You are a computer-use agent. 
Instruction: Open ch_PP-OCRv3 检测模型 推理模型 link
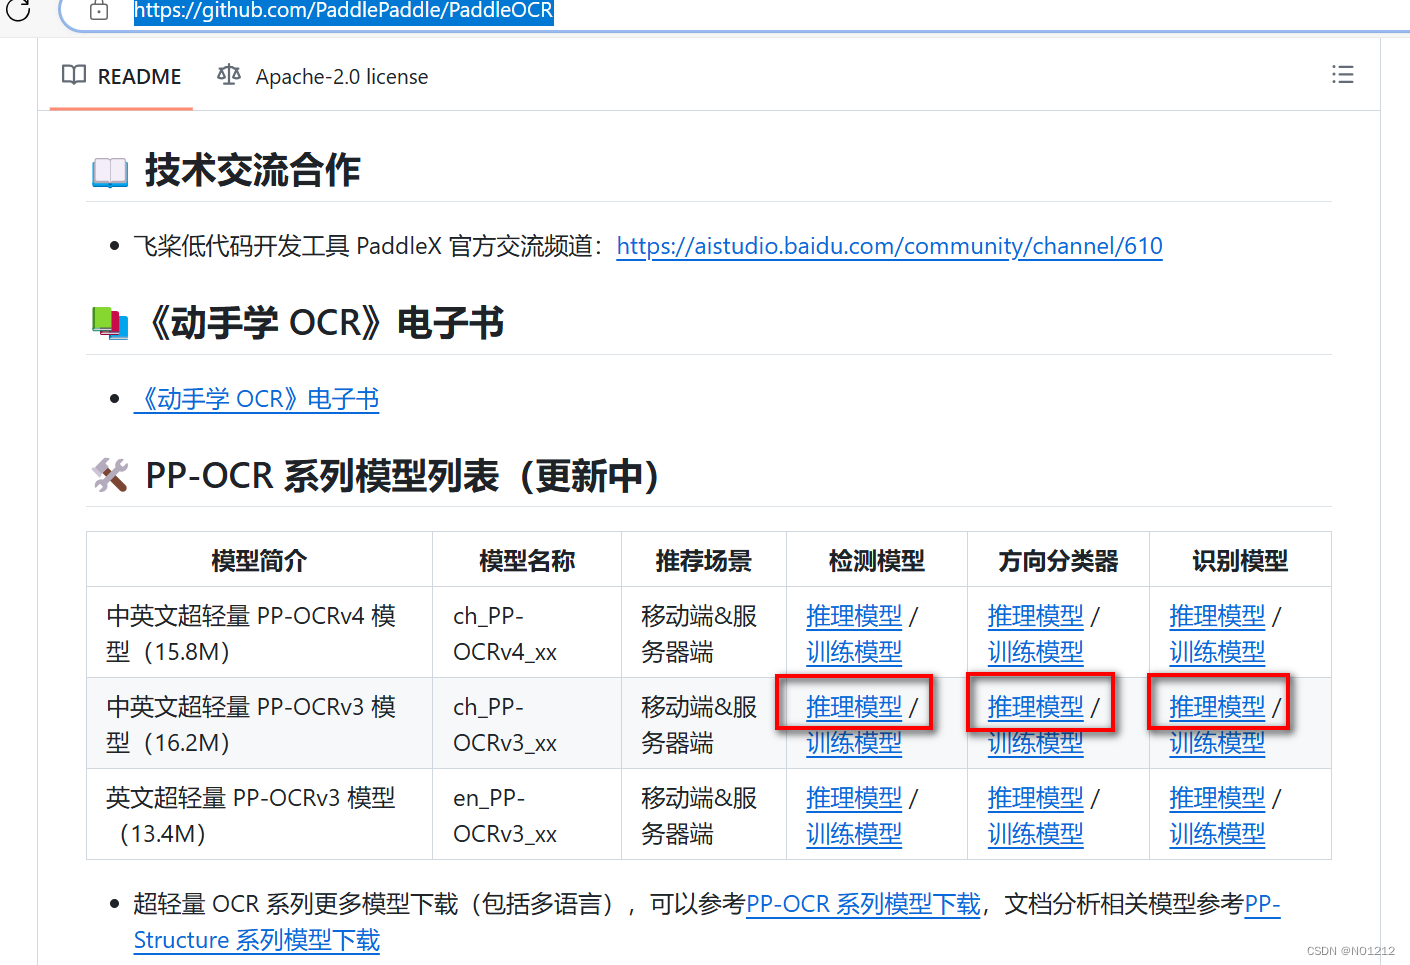pyautogui.click(x=854, y=707)
